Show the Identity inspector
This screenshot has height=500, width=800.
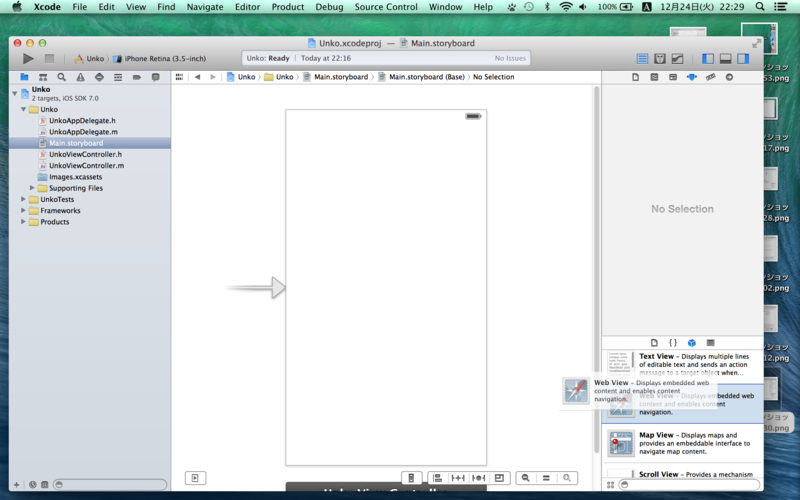(x=673, y=77)
